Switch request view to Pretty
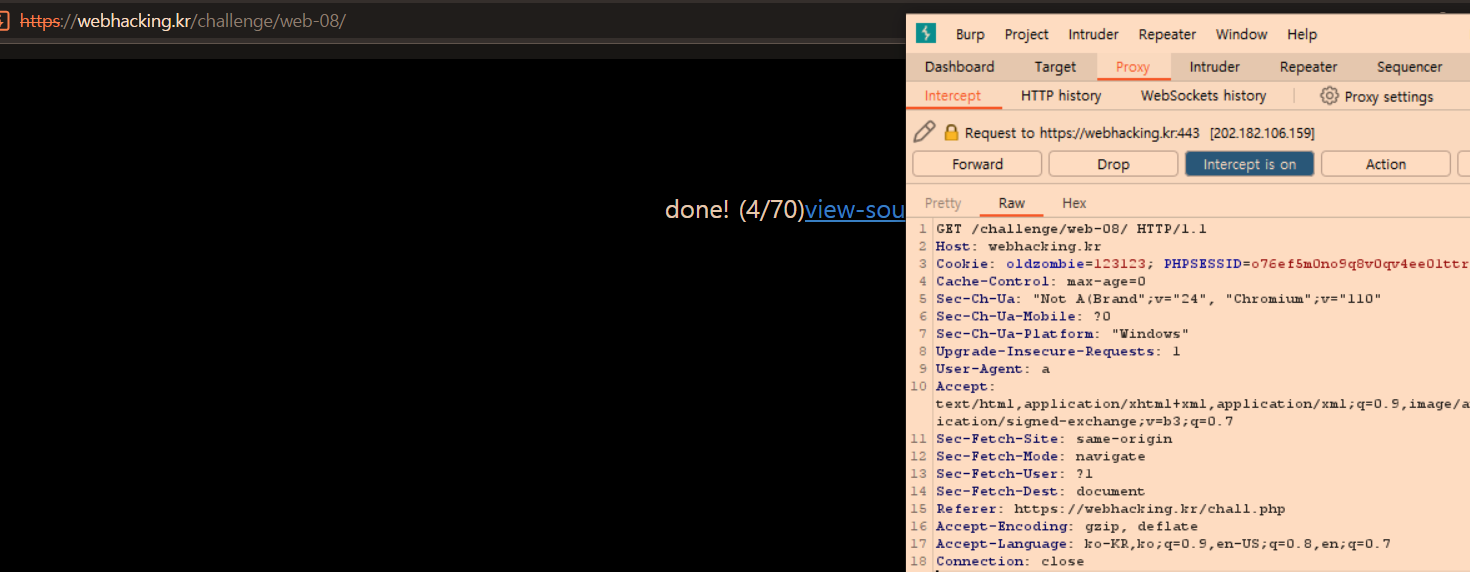Image resolution: width=1470 pixels, height=572 pixels. pos(943,203)
